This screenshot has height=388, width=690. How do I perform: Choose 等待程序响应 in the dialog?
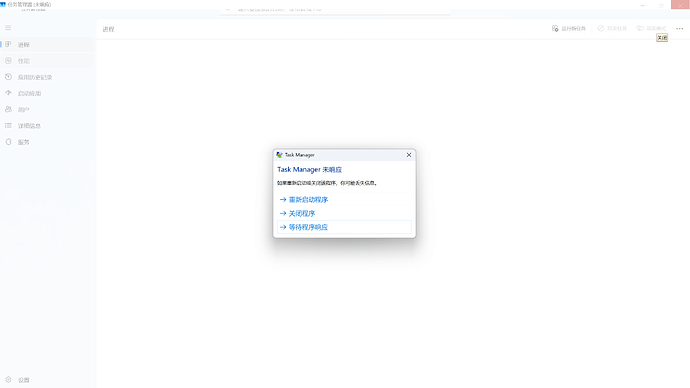pos(344,227)
